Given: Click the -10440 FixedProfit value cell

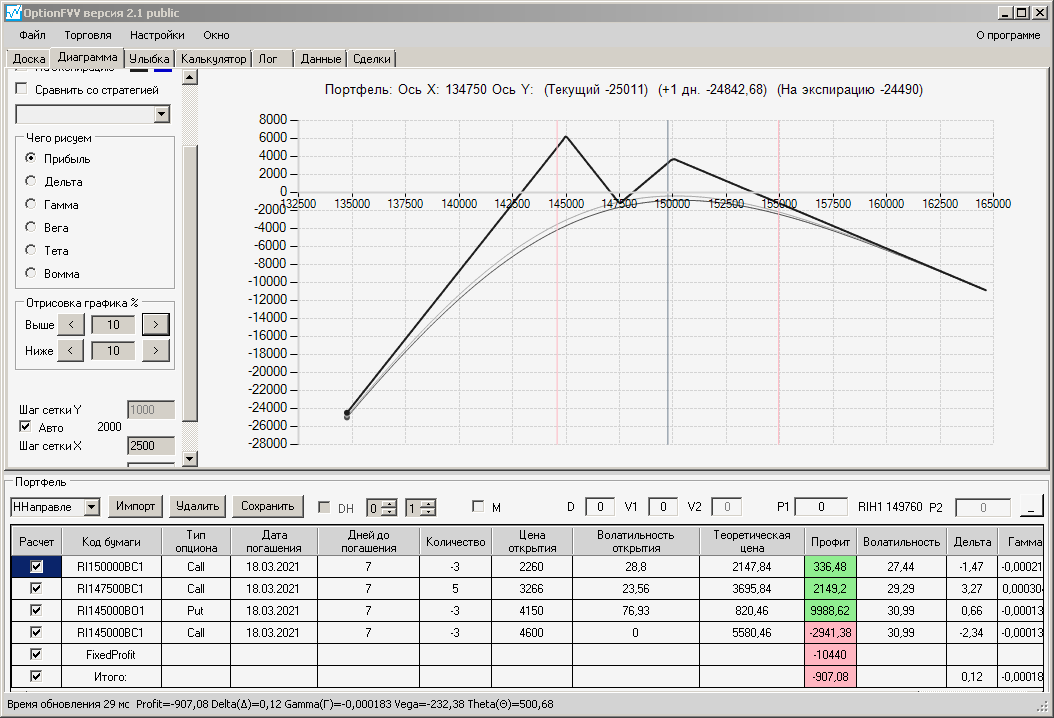Looking at the screenshot, I should coord(829,654).
